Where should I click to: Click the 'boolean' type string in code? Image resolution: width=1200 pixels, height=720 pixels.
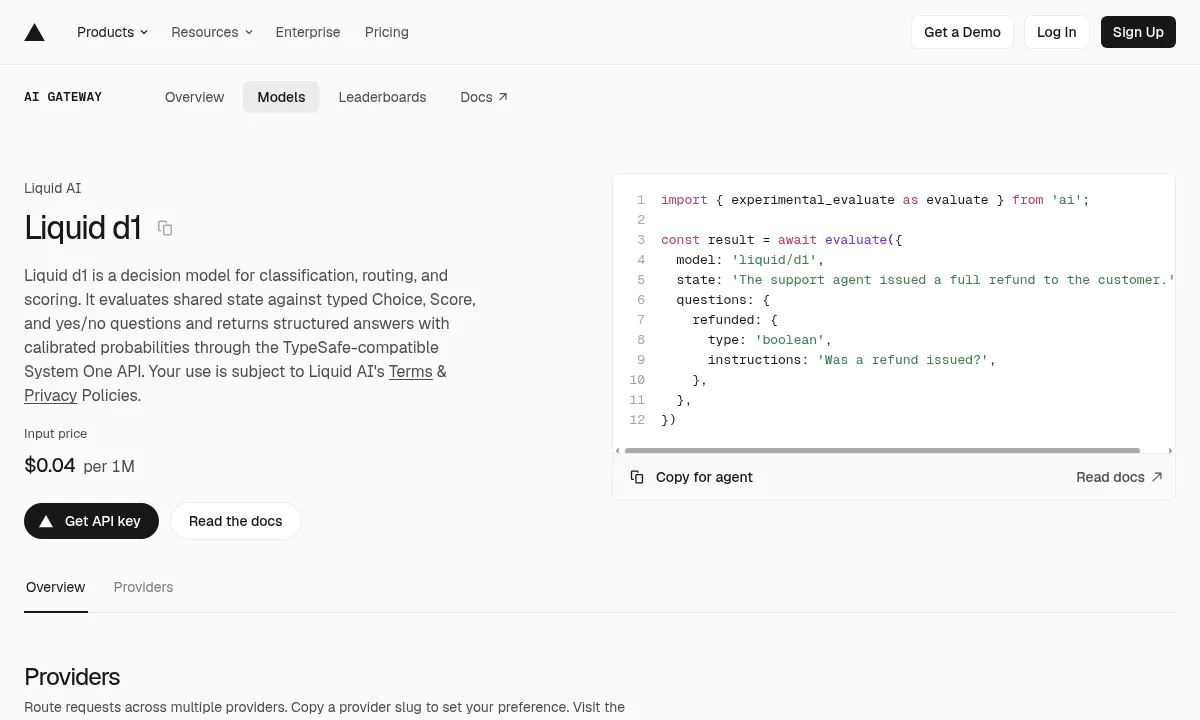pos(790,340)
